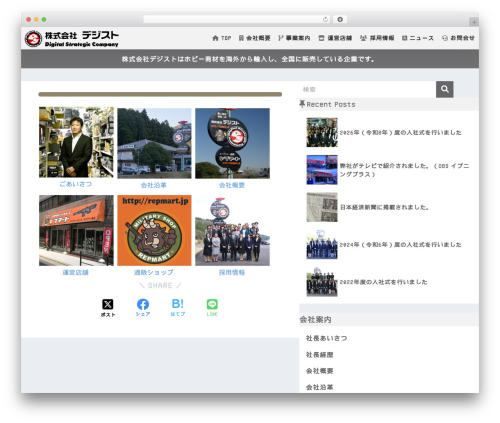Click the browser reload icon
The height and width of the screenshot is (423, 500).
pos(325,19)
